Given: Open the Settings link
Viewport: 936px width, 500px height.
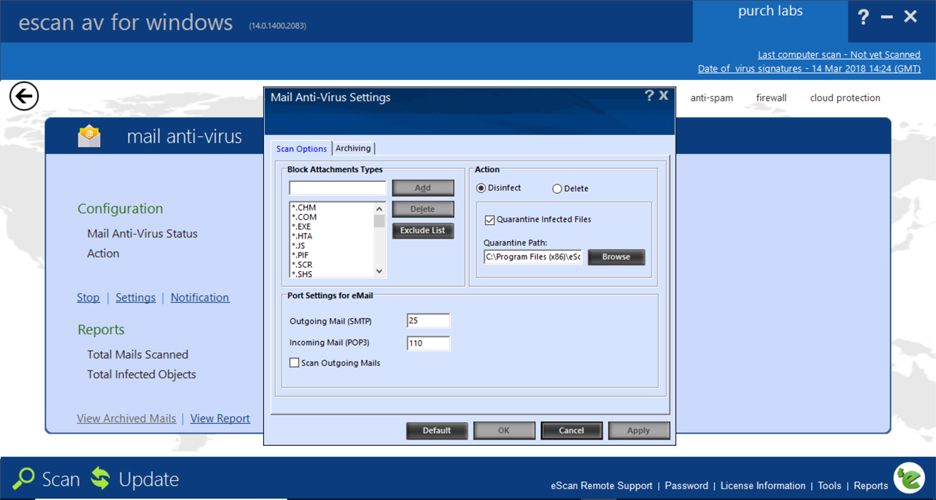Looking at the screenshot, I should (x=136, y=298).
